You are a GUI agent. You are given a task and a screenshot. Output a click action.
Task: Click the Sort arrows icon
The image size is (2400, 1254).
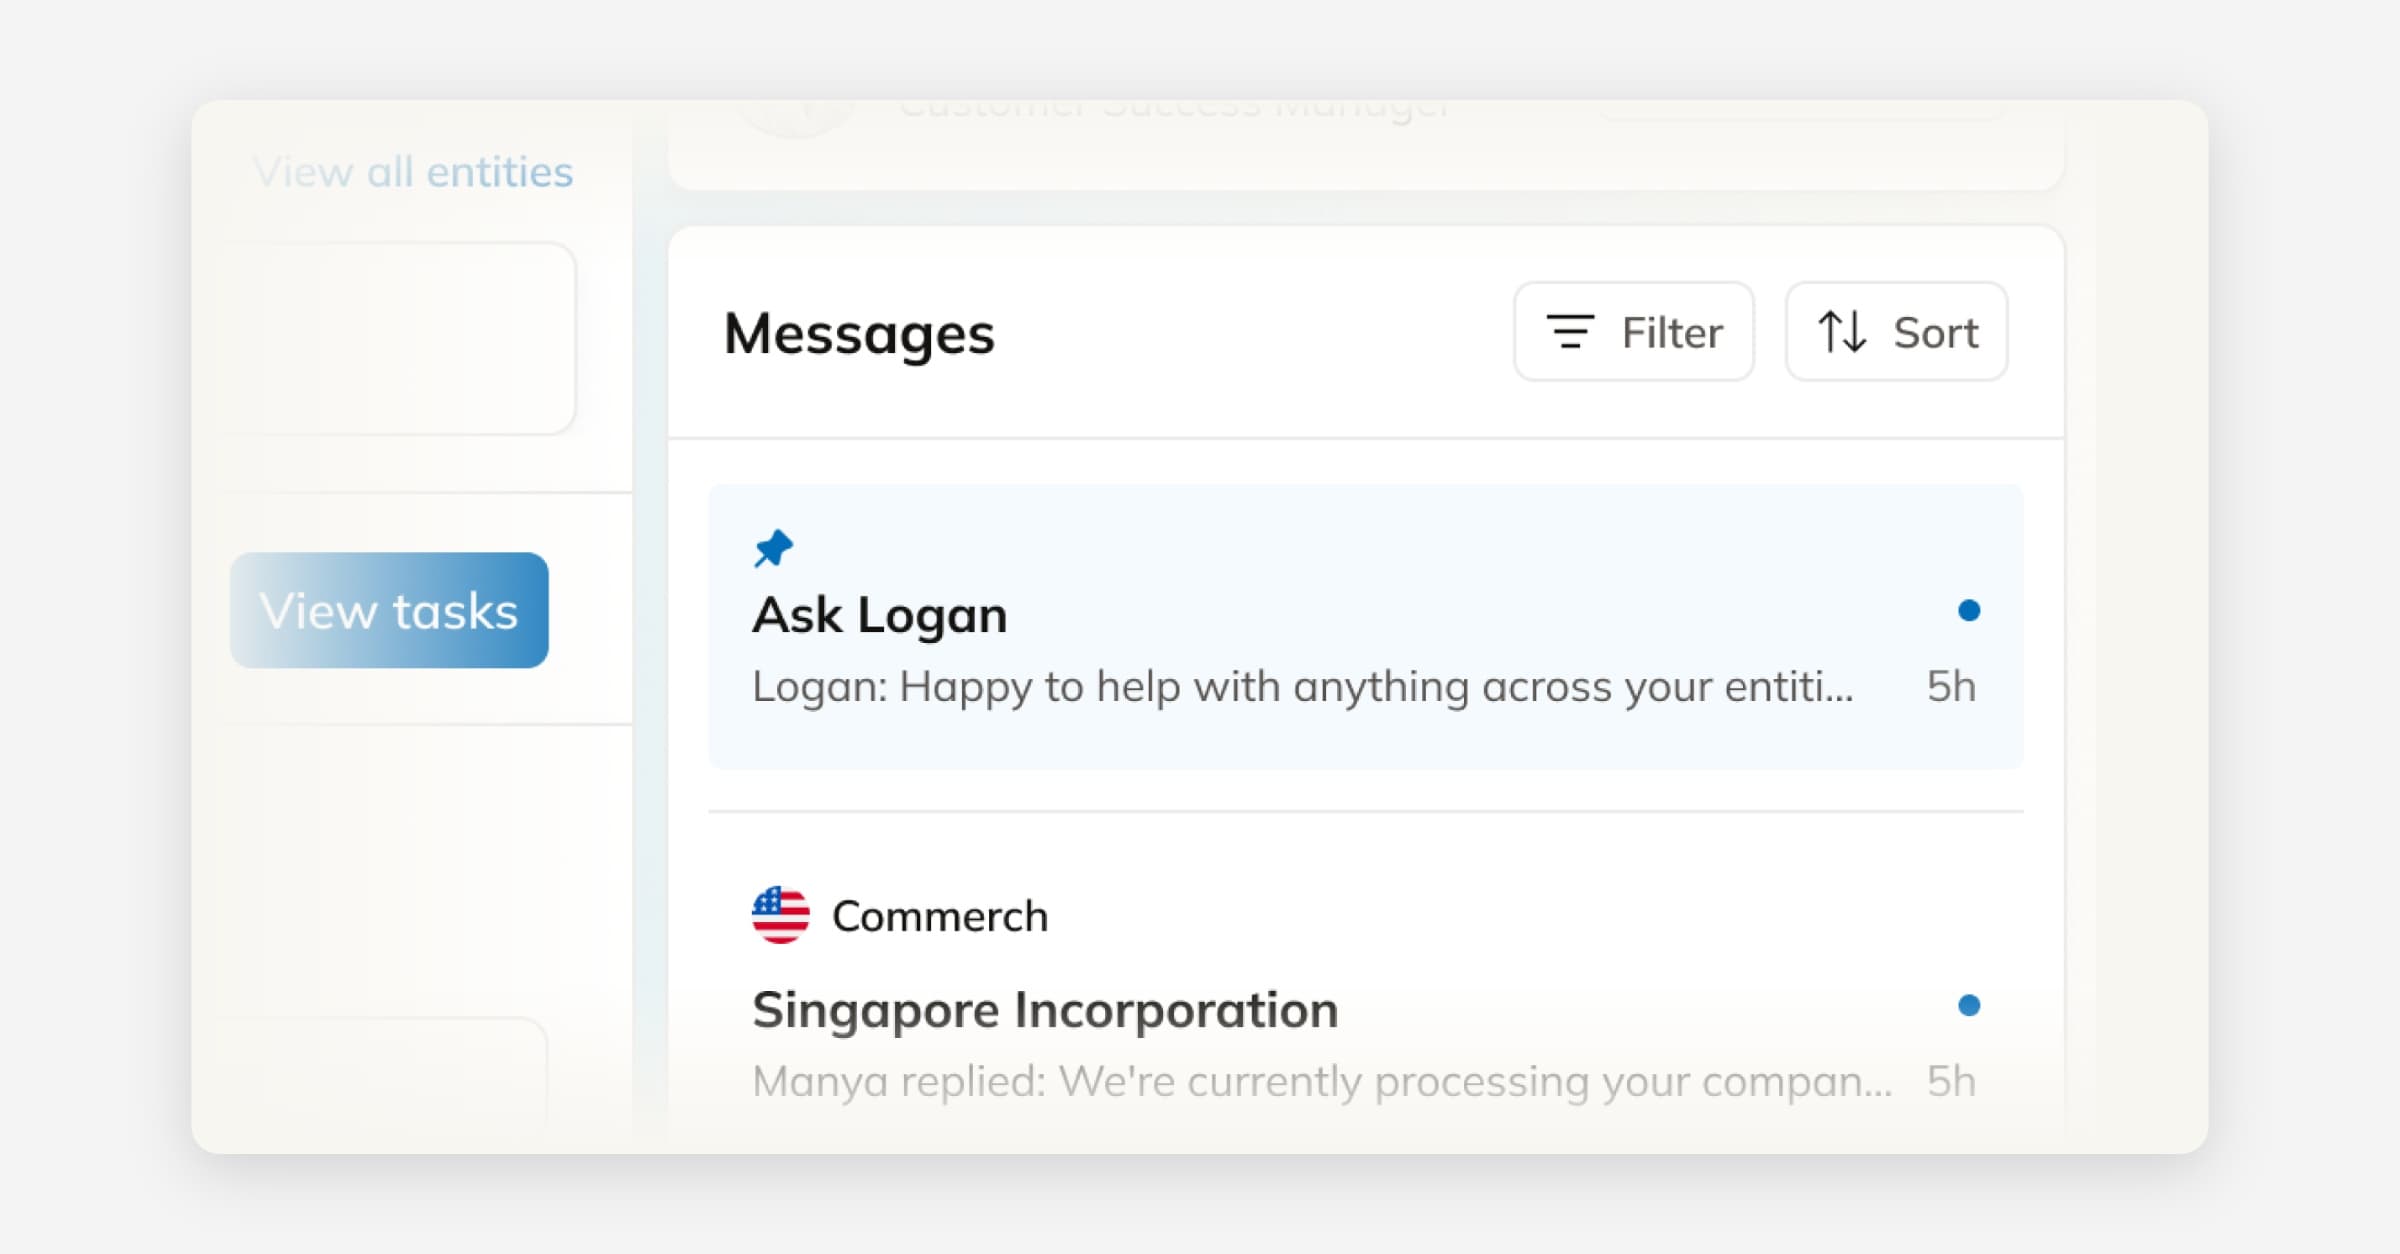click(1843, 332)
